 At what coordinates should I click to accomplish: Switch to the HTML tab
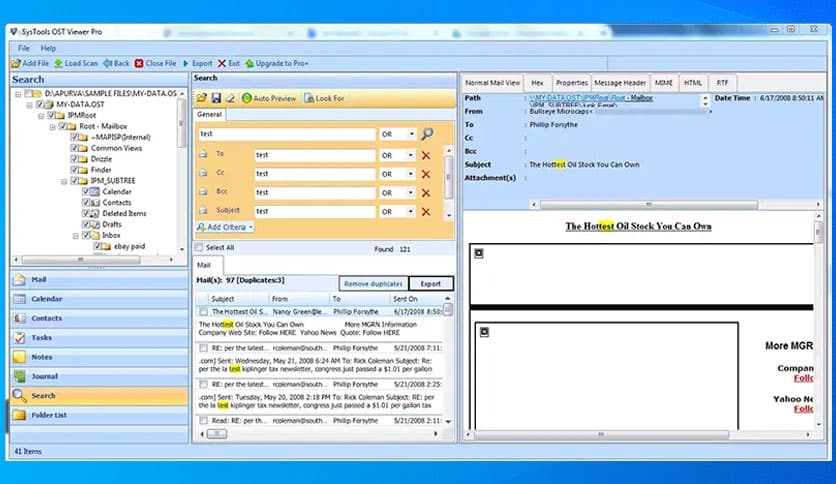click(x=693, y=83)
